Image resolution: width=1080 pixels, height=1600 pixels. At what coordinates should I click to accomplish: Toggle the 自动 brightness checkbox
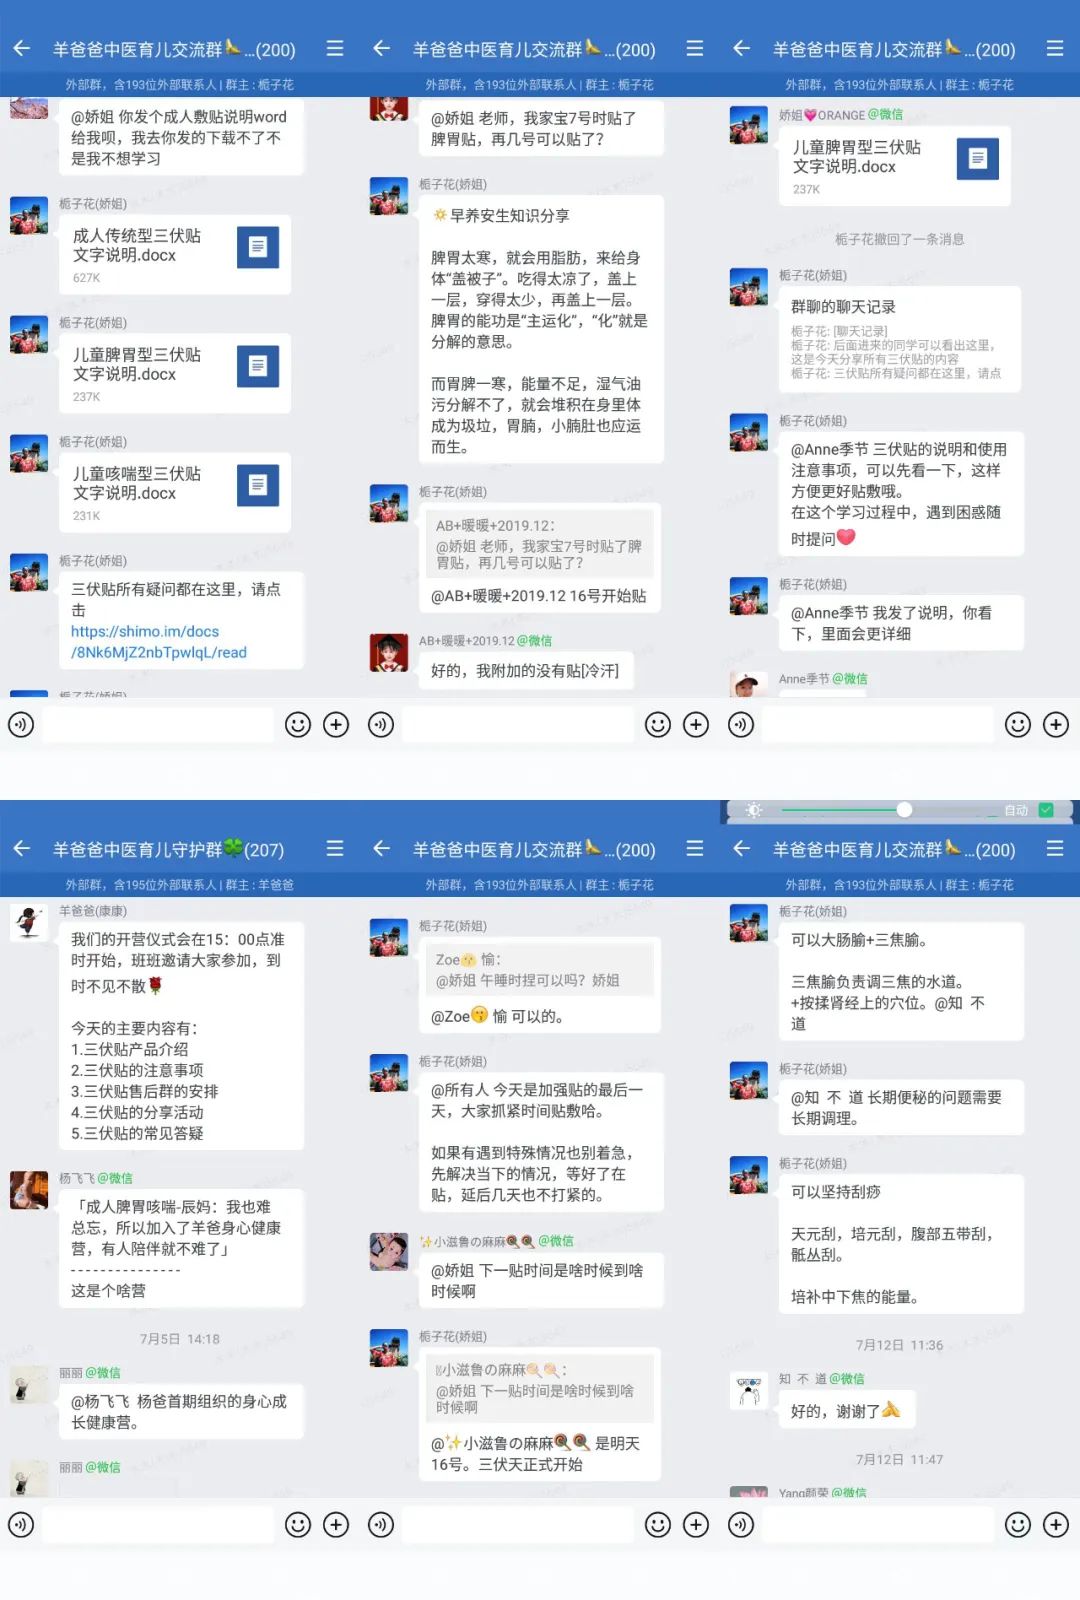1046,810
